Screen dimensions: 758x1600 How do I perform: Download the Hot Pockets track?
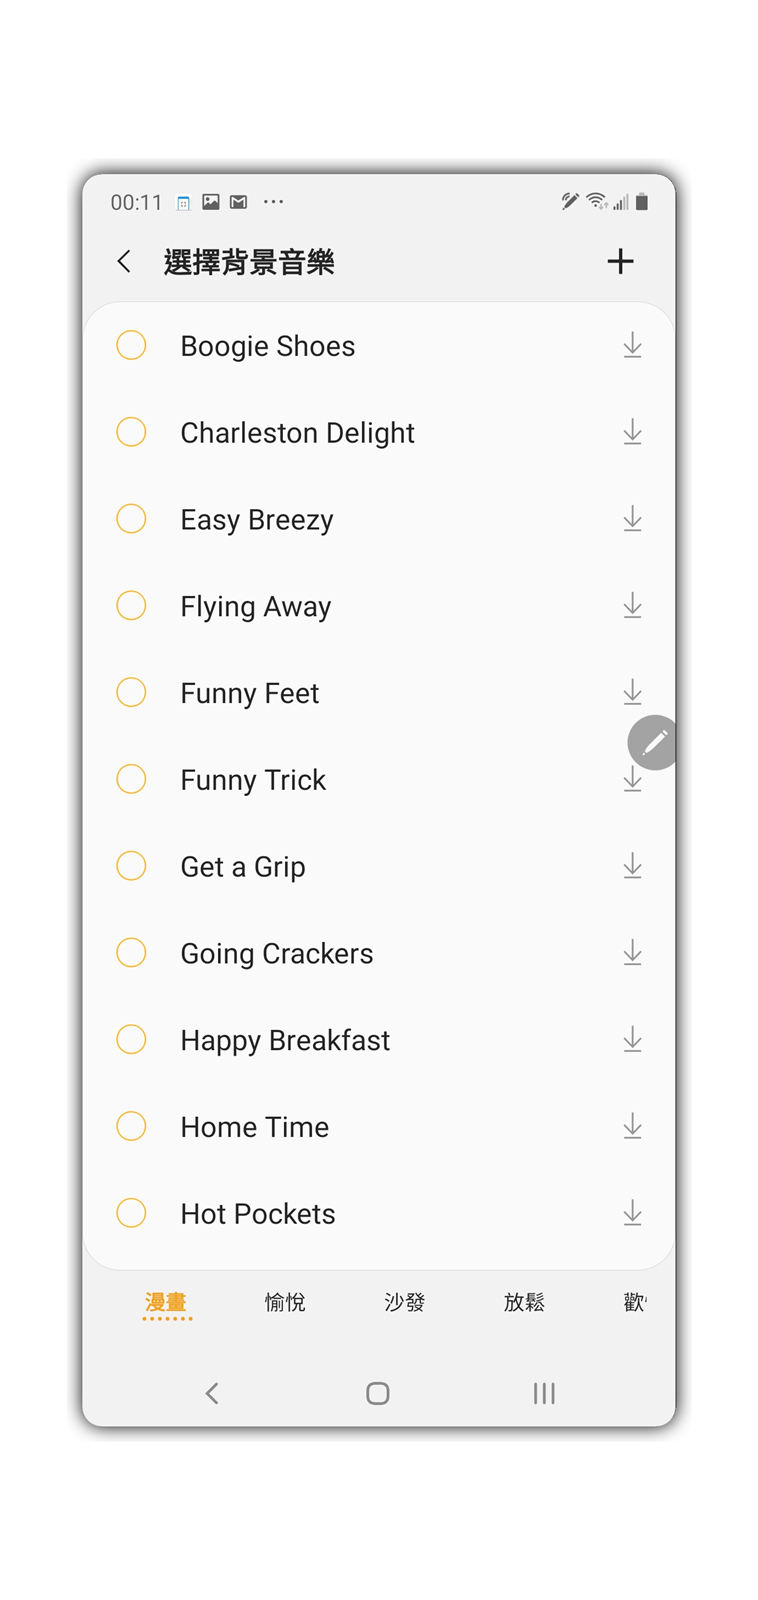632,1213
